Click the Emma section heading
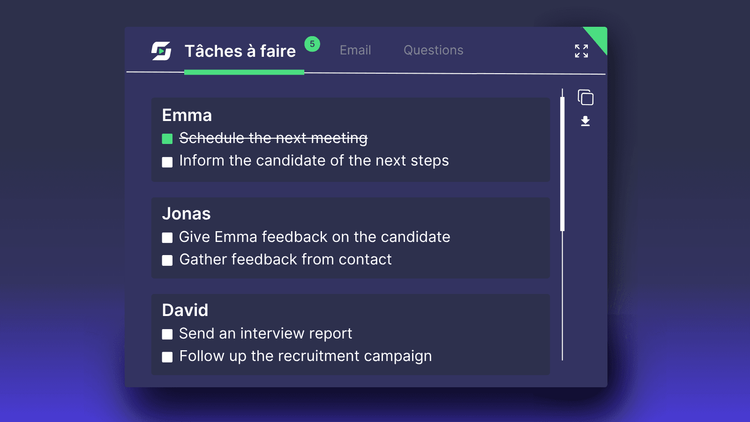Image resolution: width=750 pixels, height=422 pixels. [x=187, y=116]
